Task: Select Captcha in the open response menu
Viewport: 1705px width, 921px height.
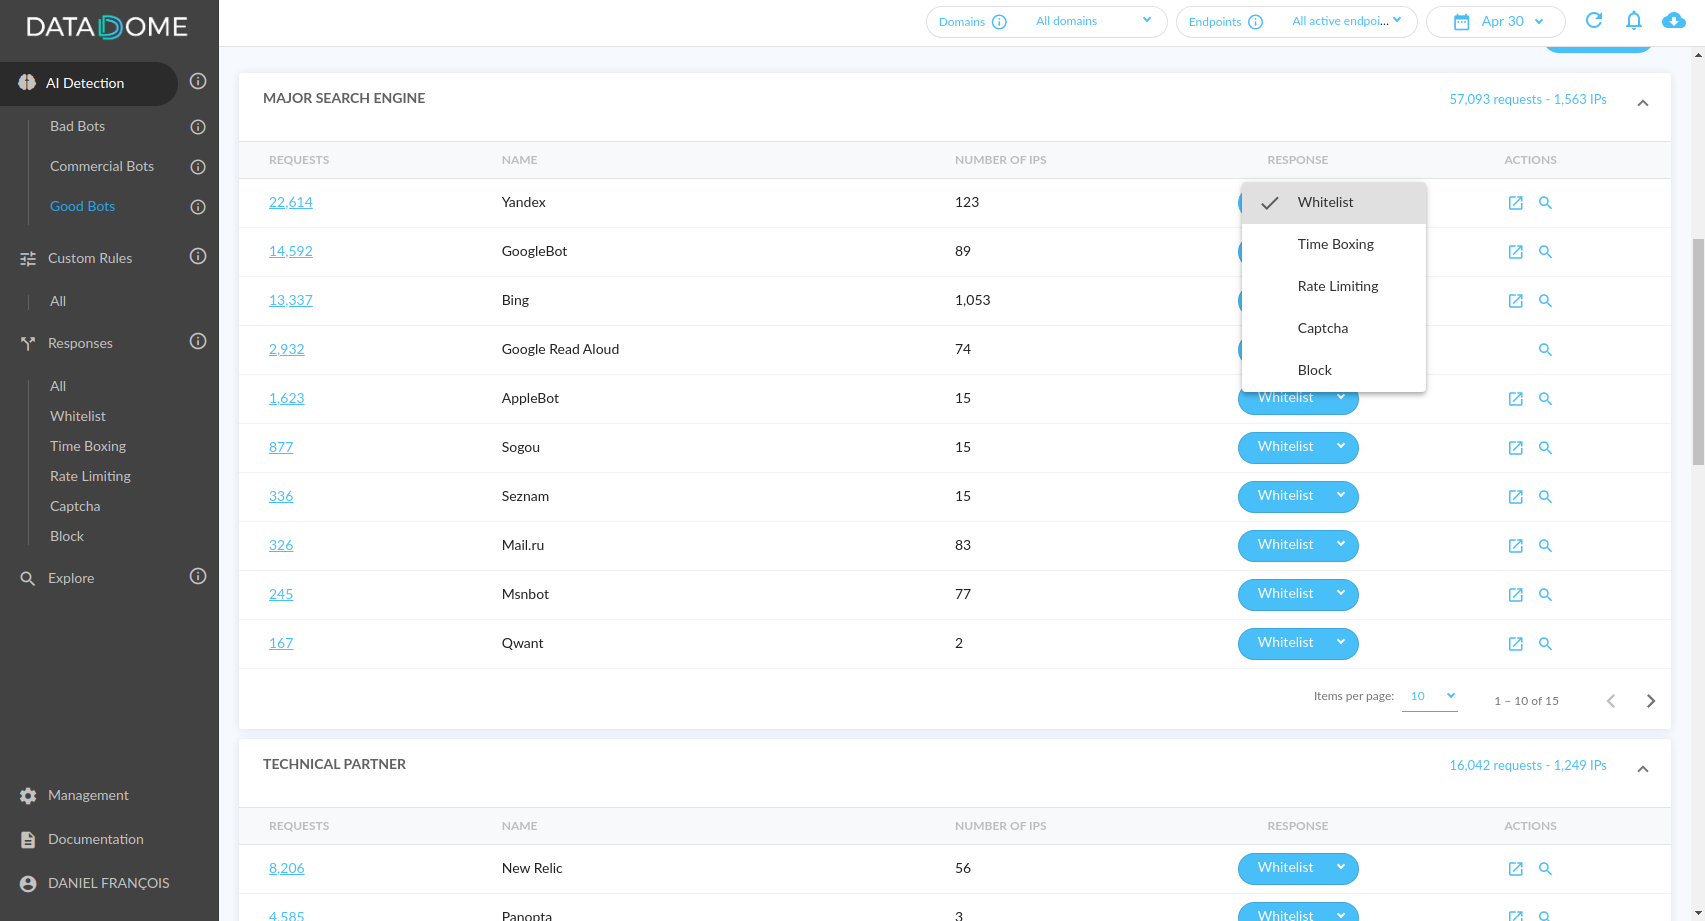Action: point(1334,329)
